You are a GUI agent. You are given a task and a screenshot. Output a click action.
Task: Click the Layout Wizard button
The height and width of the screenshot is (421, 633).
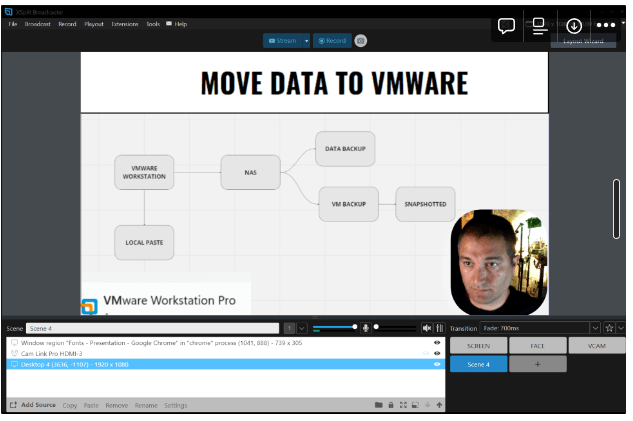coord(583,41)
